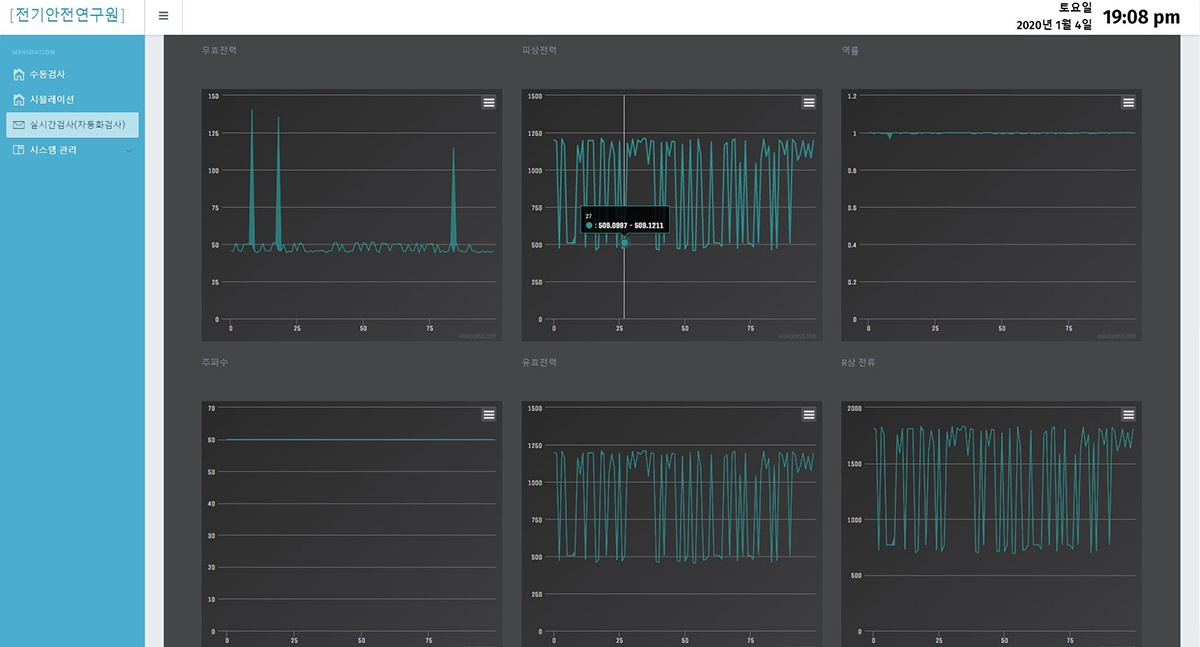
Task: Click the R상 전류 chart title
Action: (x=859, y=362)
